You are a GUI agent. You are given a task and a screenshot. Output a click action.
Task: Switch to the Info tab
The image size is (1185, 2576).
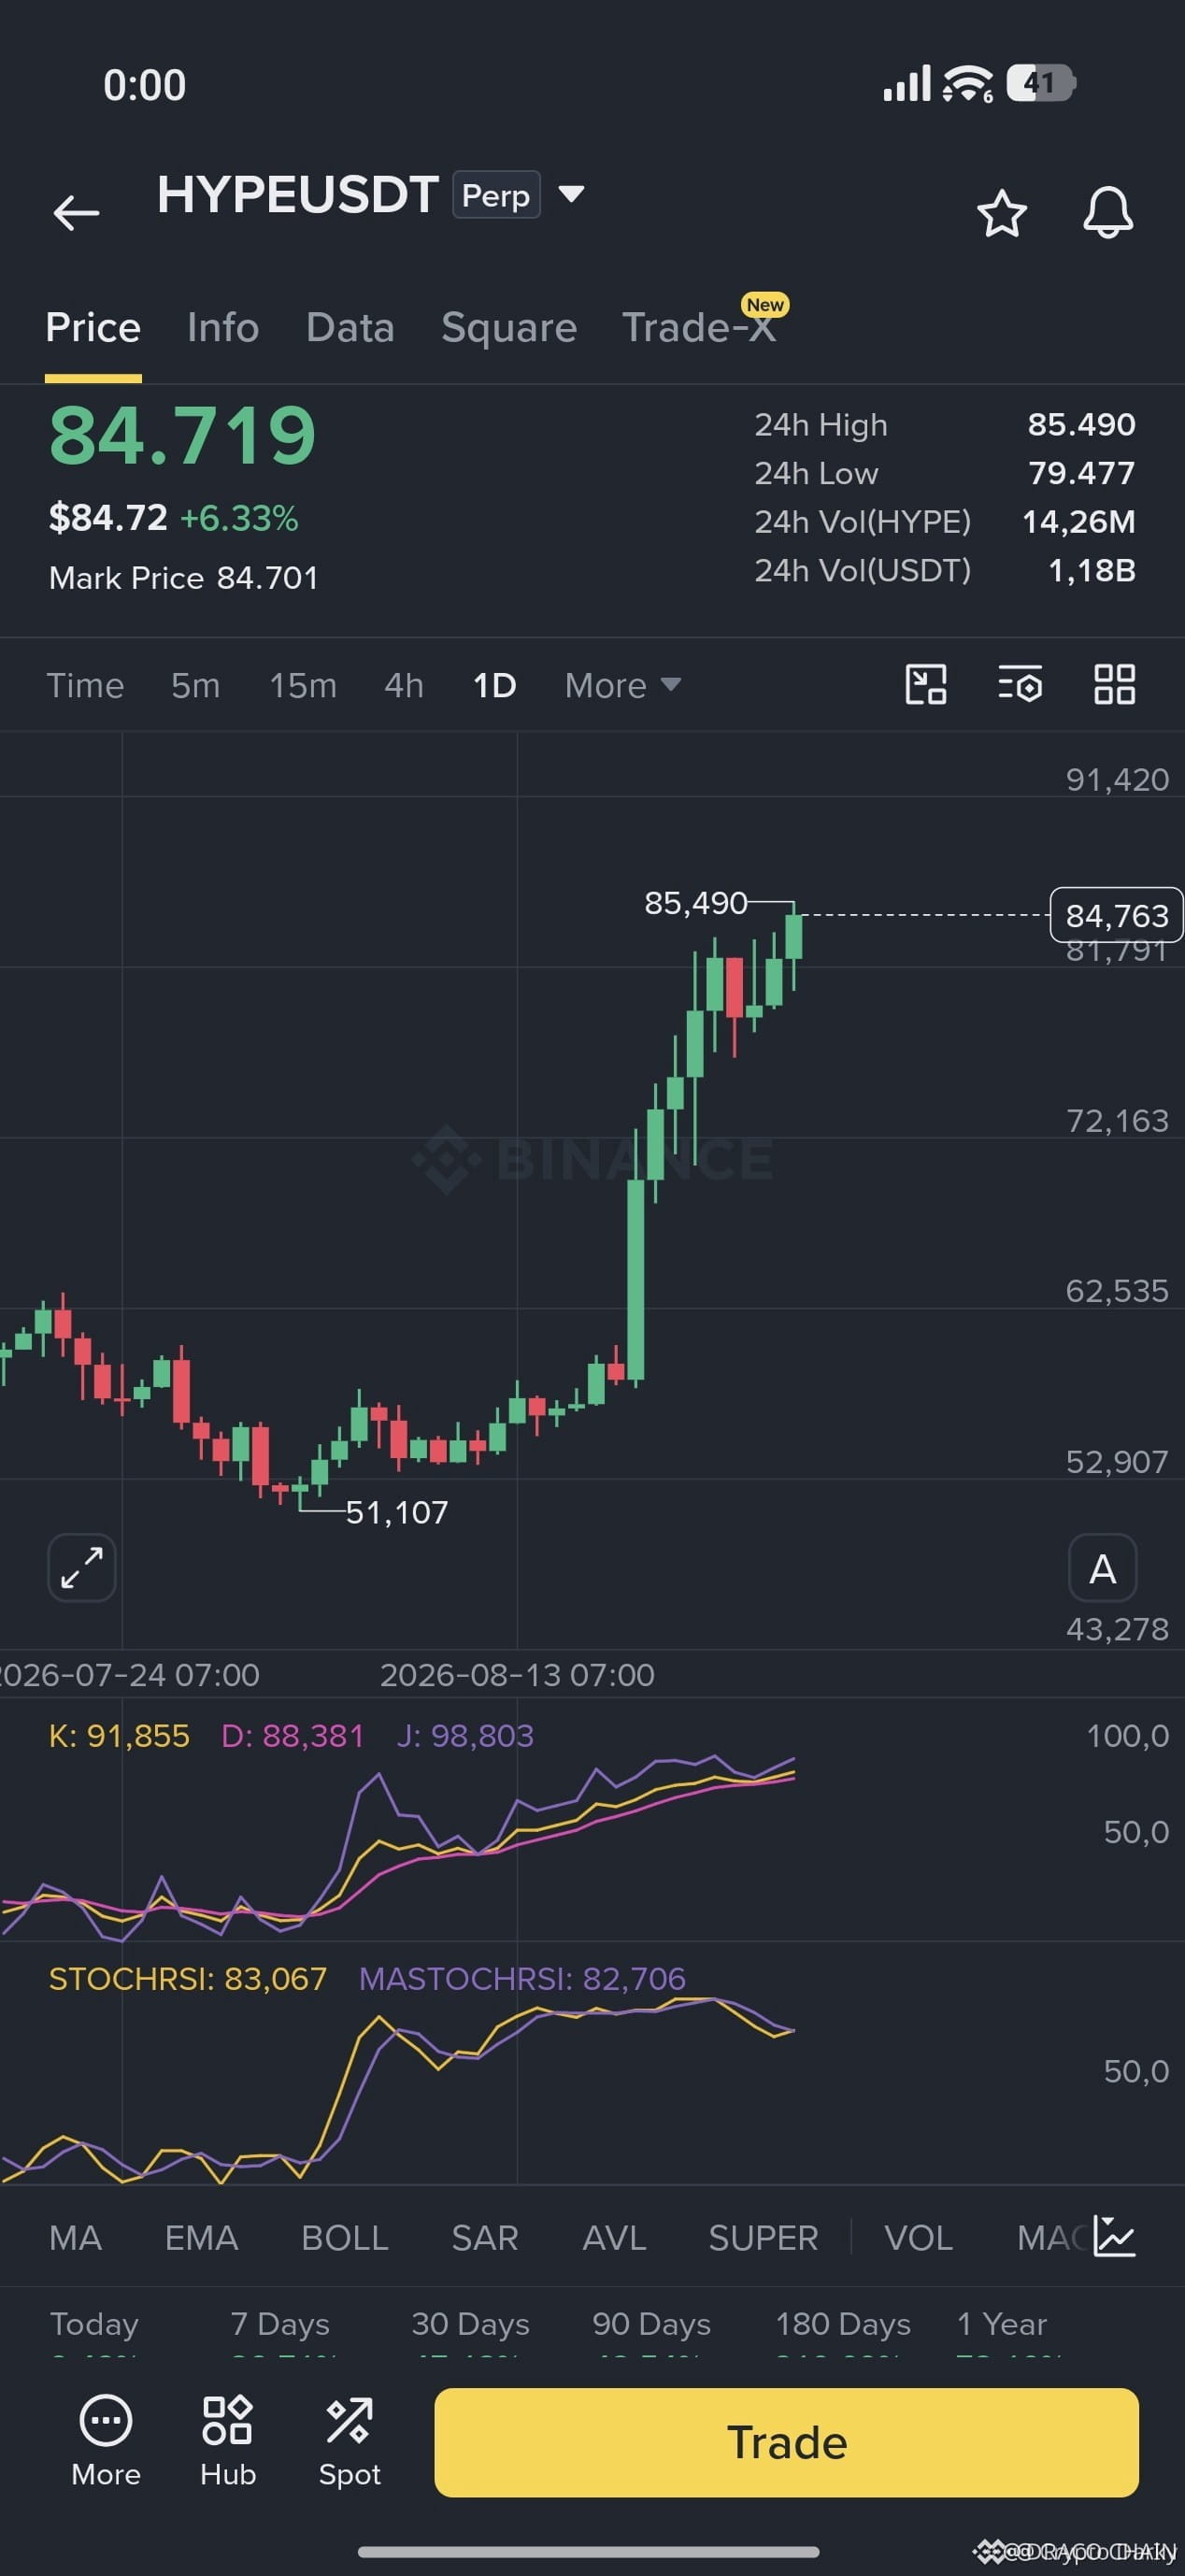pyautogui.click(x=223, y=328)
